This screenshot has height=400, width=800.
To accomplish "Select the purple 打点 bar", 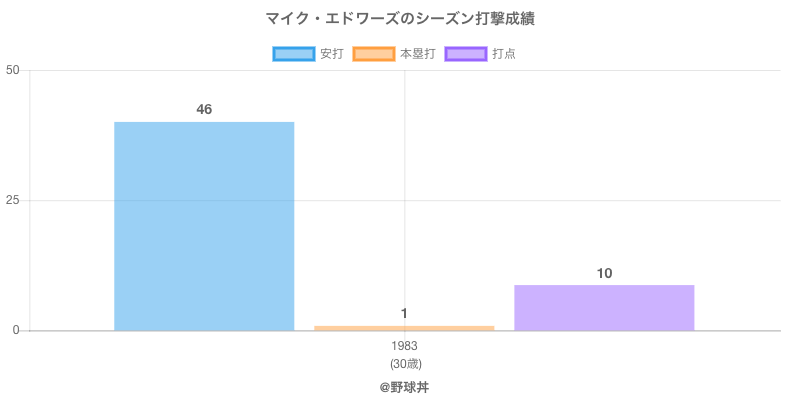I will 604,308.
